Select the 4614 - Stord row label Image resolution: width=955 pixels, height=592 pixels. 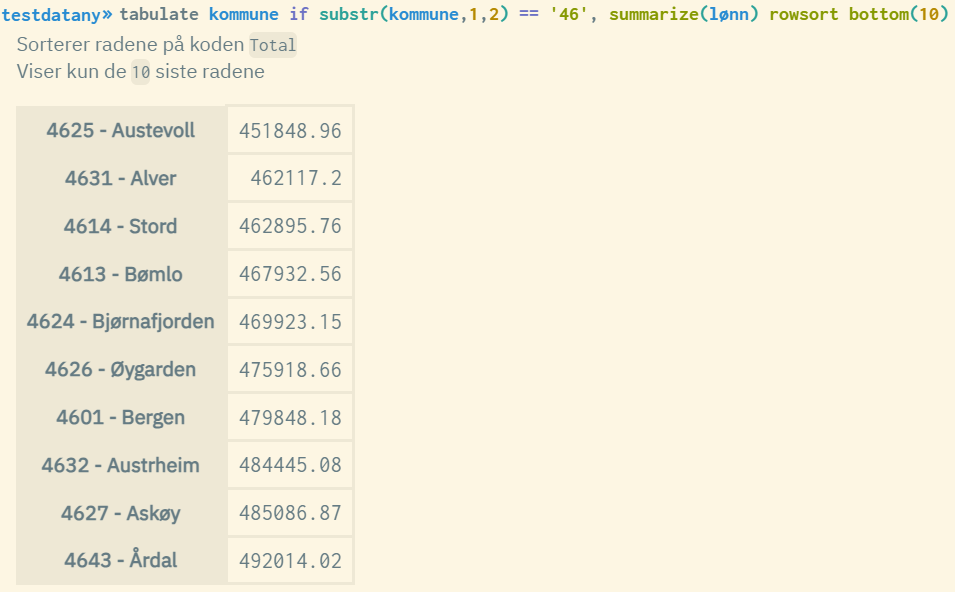[121, 227]
